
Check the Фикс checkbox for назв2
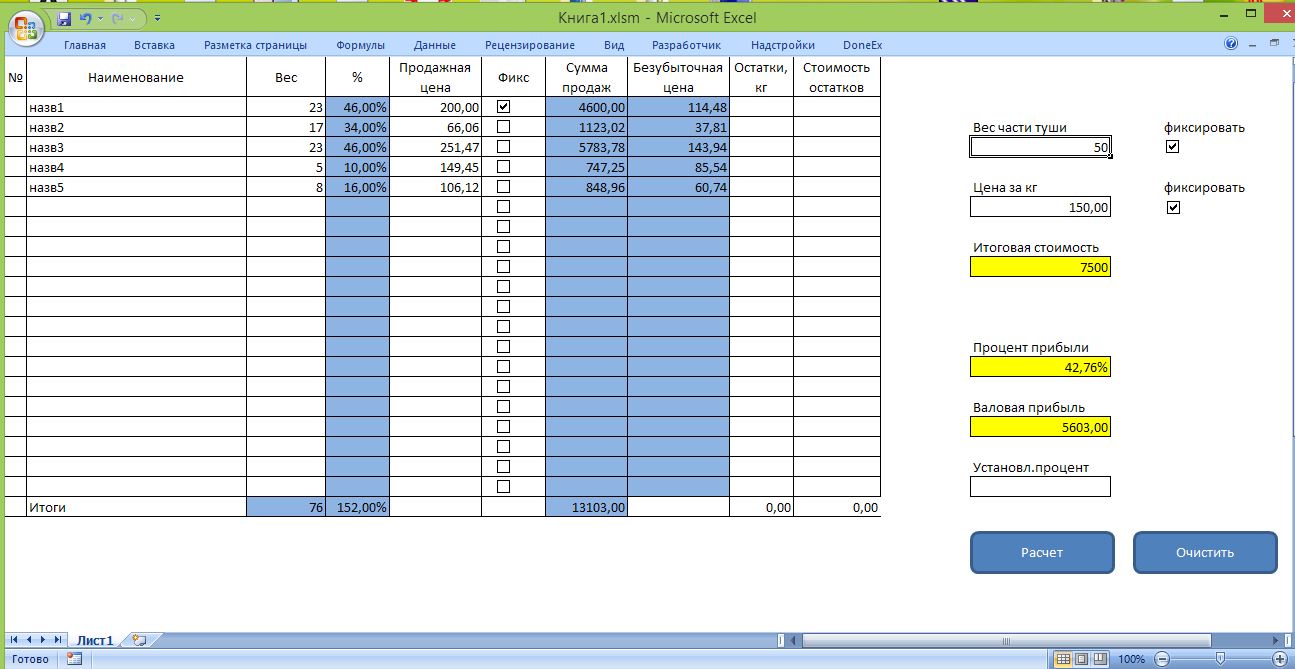click(503, 126)
